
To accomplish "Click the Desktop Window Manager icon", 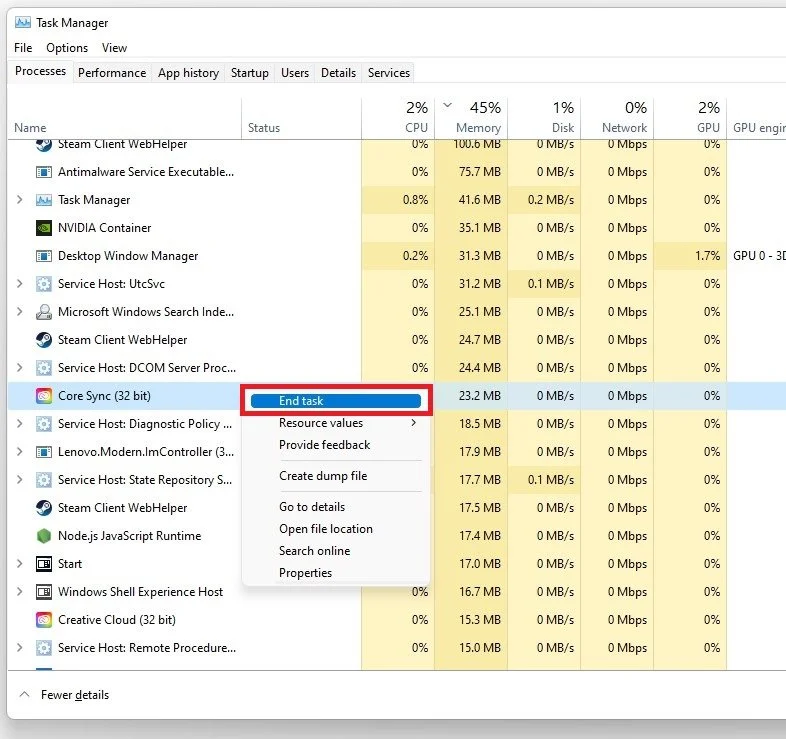I will (44, 256).
